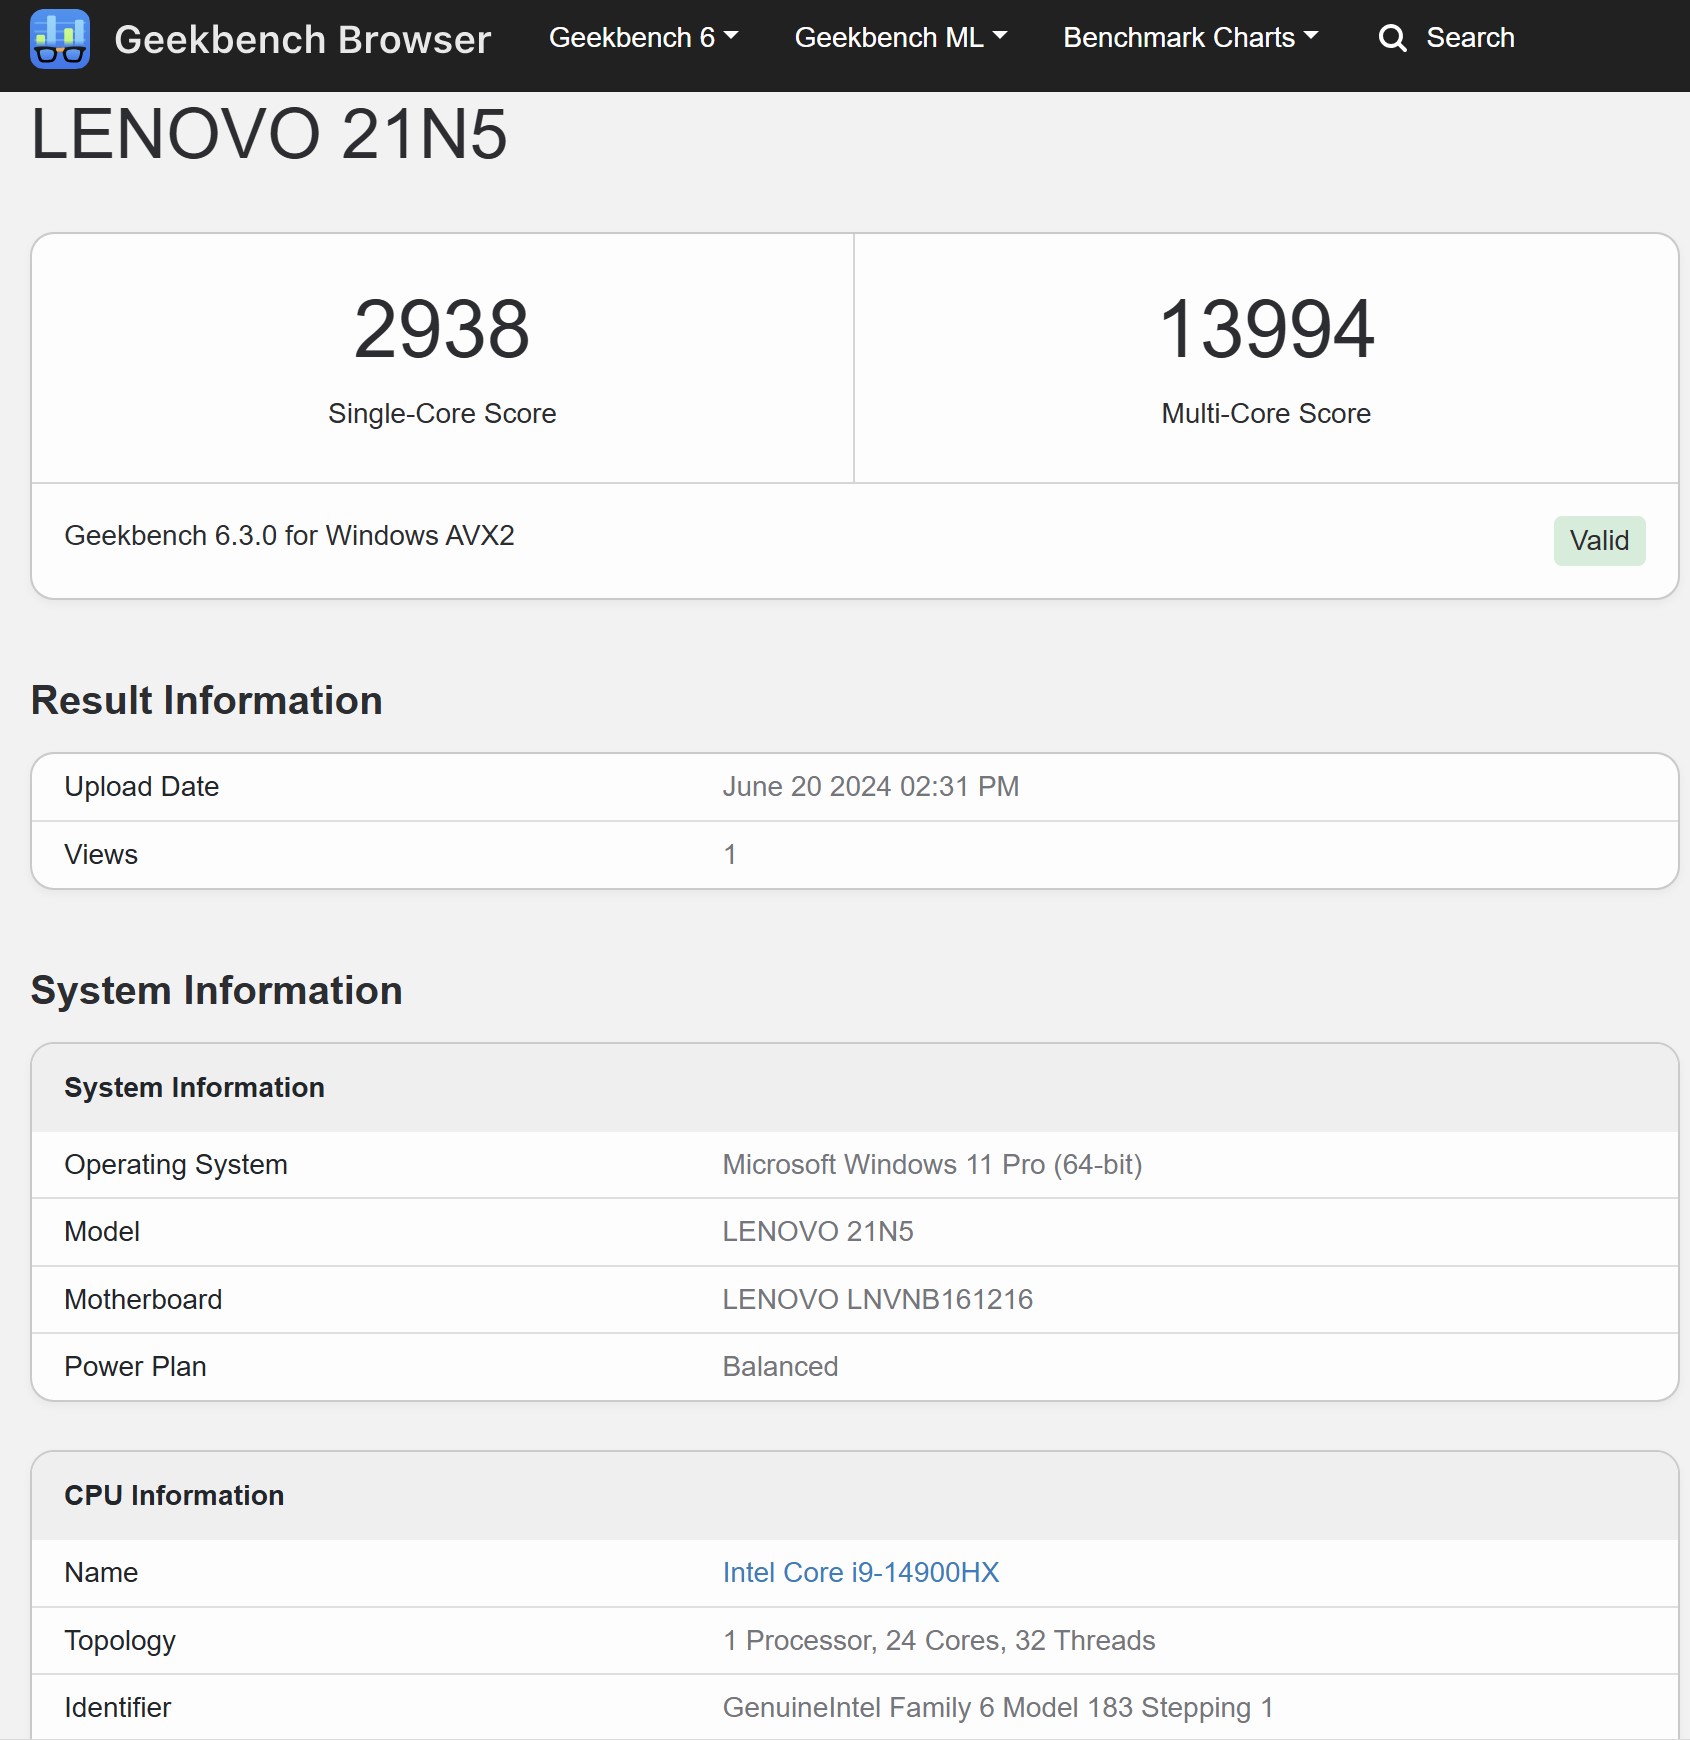Click the Search magnifier icon
Viewport: 1690px width, 1740px height.
coord(1392,39)
